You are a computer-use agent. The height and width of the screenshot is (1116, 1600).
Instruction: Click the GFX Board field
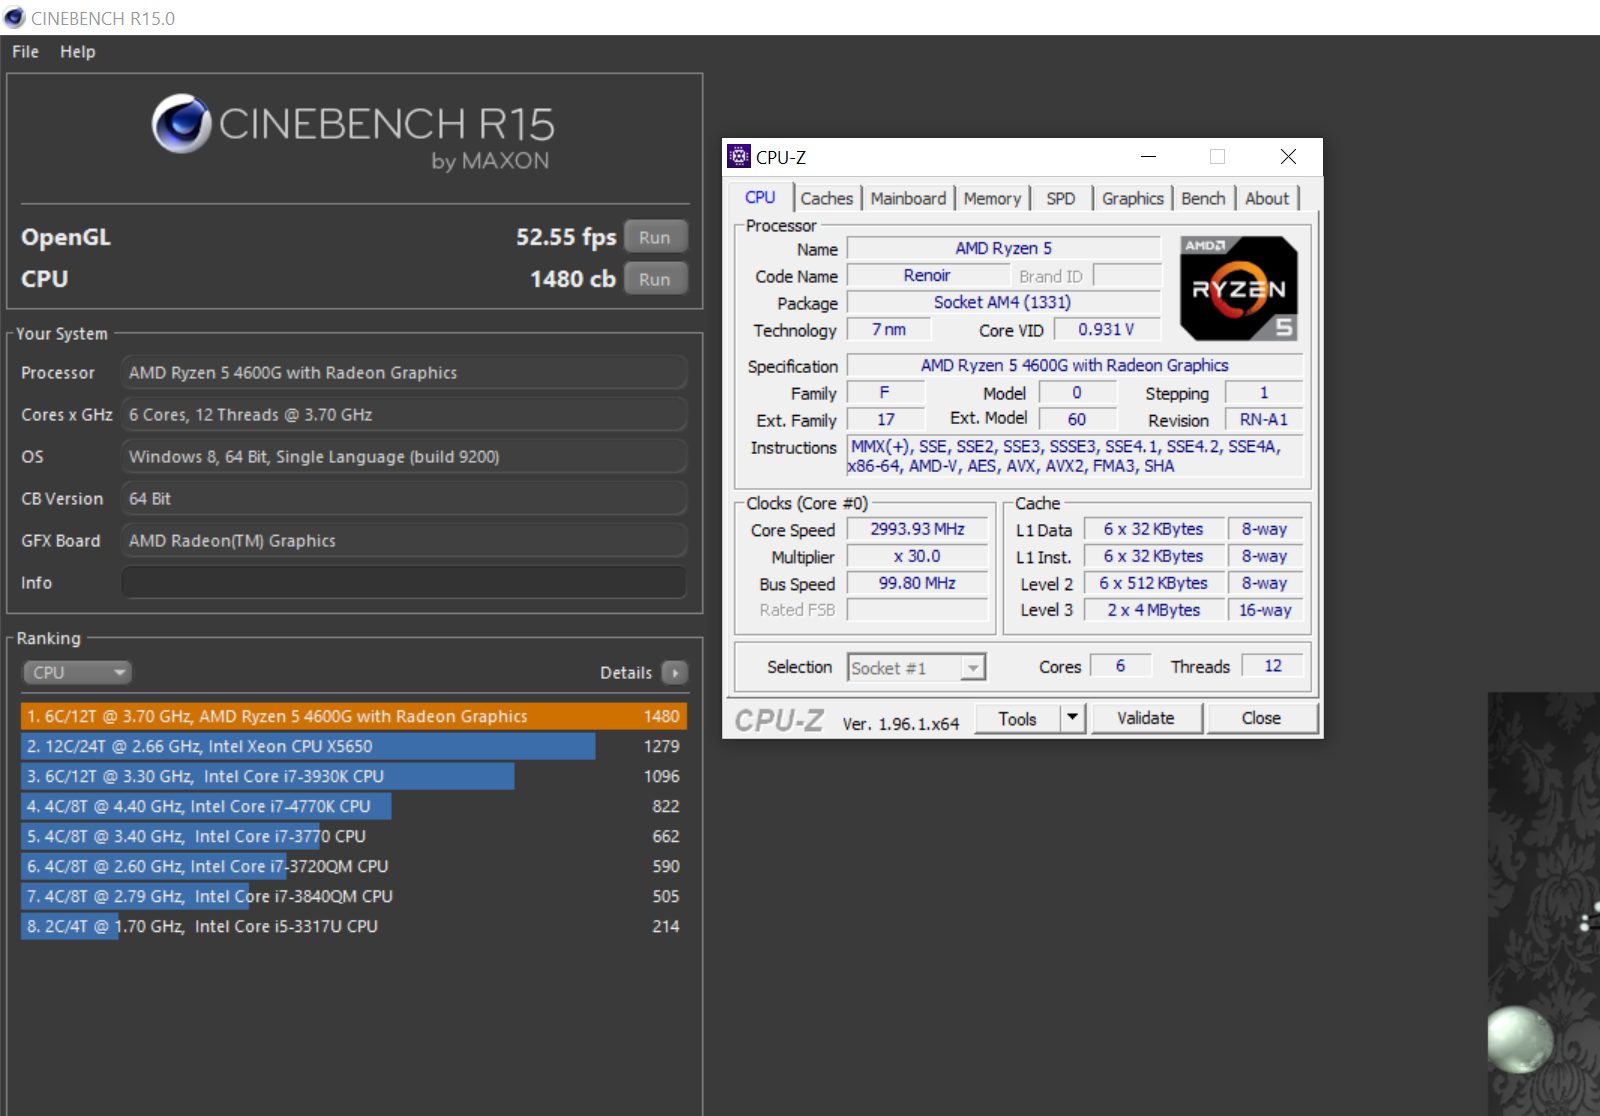click(404, 541)
